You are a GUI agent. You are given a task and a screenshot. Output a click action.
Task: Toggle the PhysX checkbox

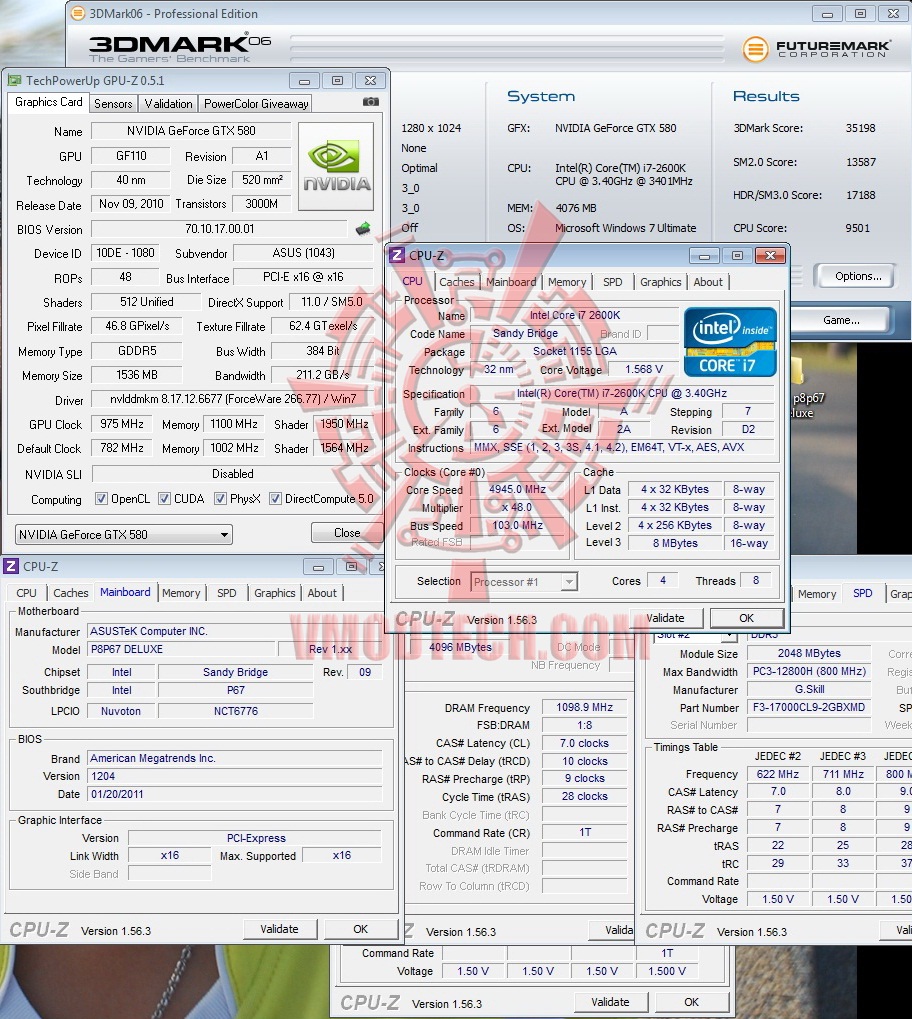pos(220,498)
